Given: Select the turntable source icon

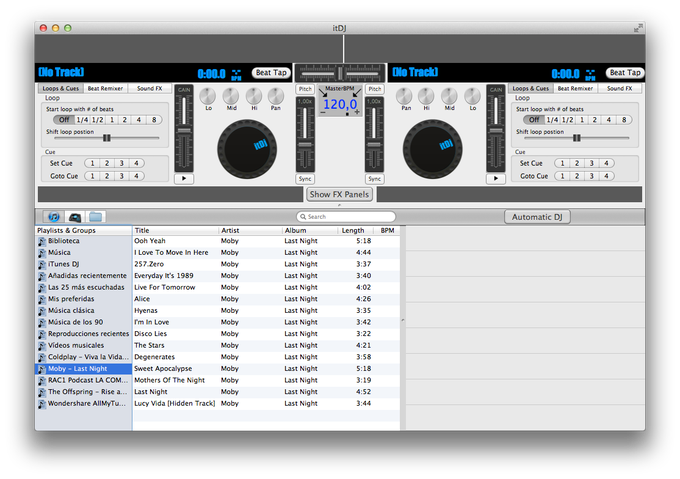Looking at the screenshot, I should pos(75,217).
